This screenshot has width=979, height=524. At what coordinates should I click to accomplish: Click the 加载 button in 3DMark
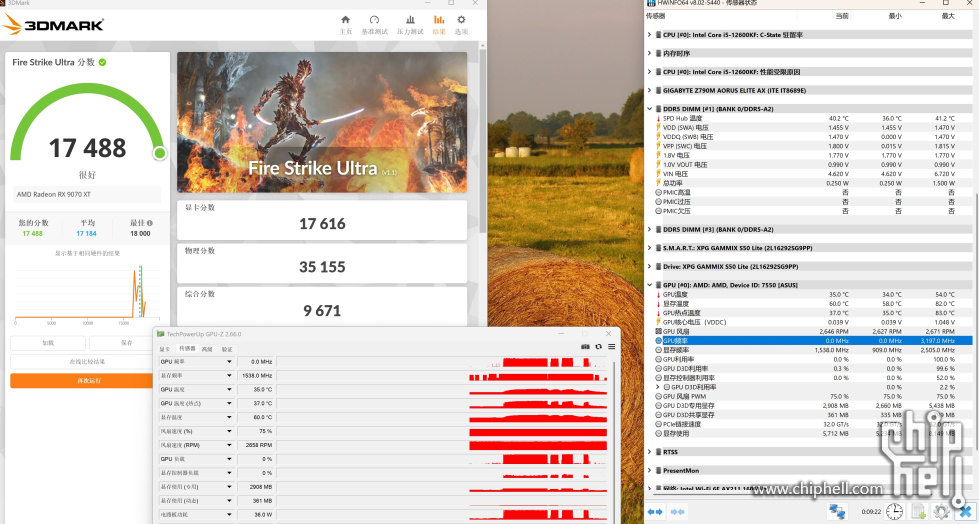point(48,343)
